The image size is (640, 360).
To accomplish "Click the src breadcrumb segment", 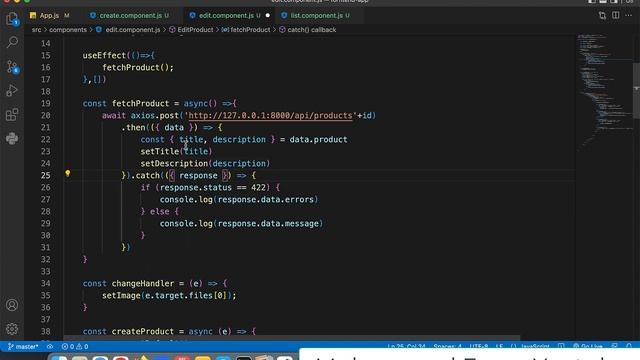I will pyautogui.click(x=36, y=30).
